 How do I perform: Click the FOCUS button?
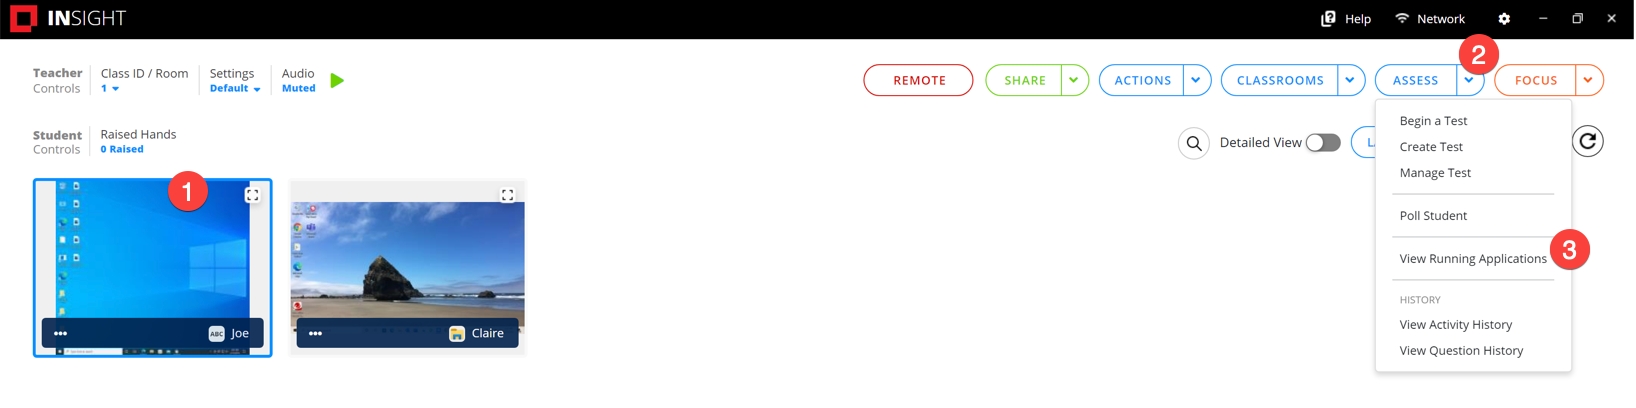[x=1535, y=80]
